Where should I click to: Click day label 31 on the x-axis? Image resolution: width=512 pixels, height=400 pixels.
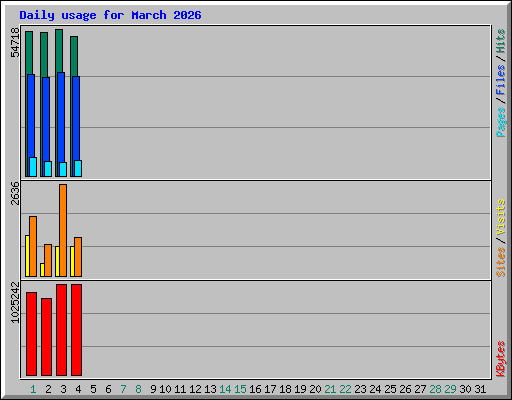click(x=480, y=389)
